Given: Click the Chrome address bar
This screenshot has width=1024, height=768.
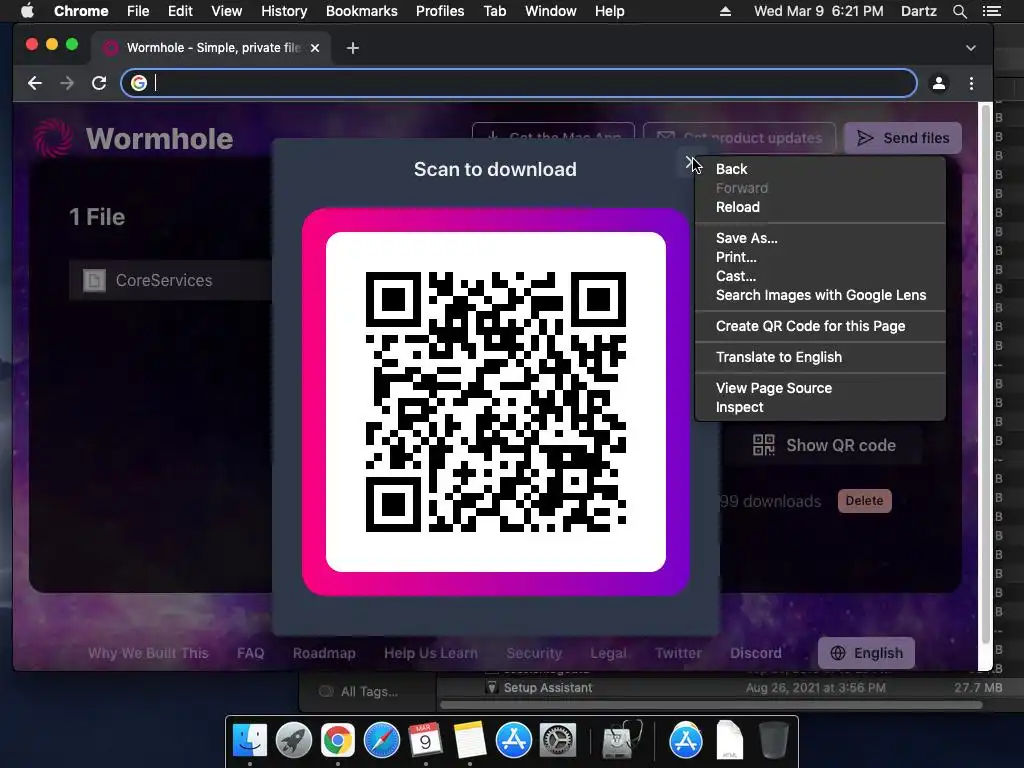Looking at the screenshot, I should (x=519, y=83).
